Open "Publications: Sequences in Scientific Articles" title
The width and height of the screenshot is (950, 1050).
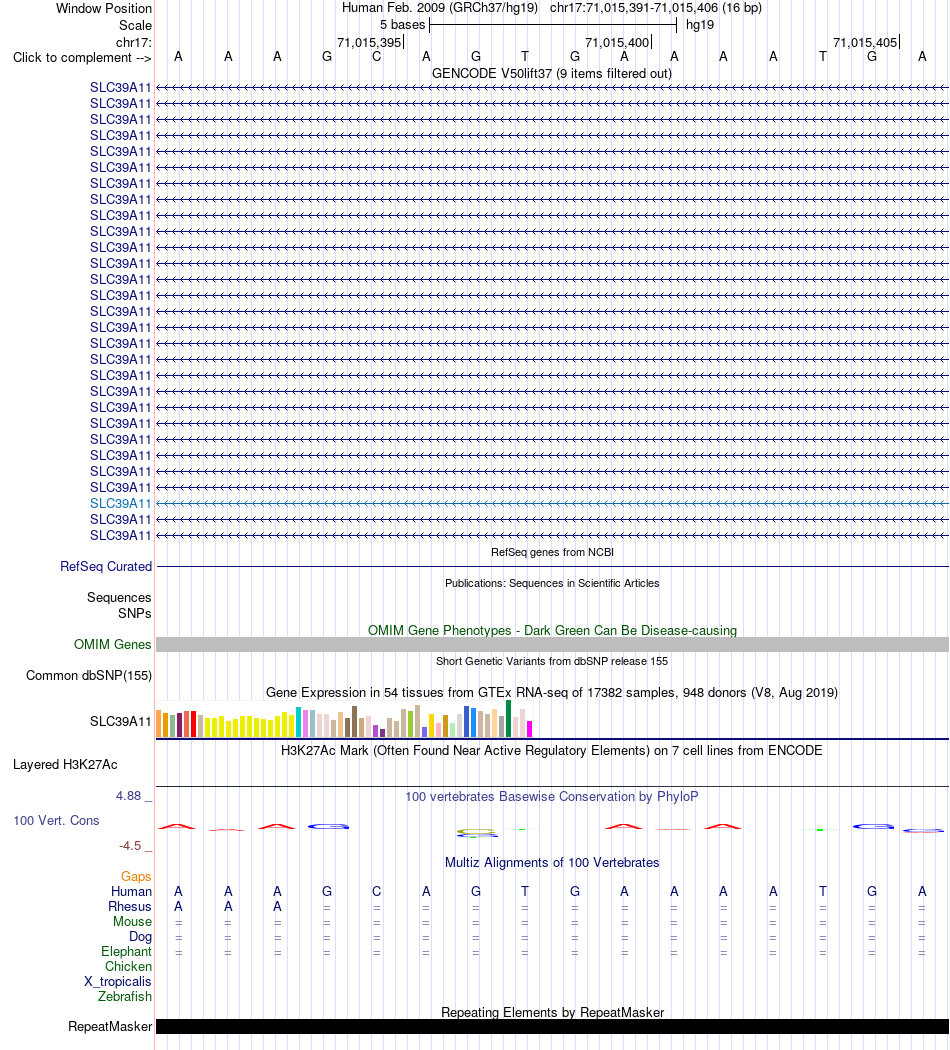552,583
